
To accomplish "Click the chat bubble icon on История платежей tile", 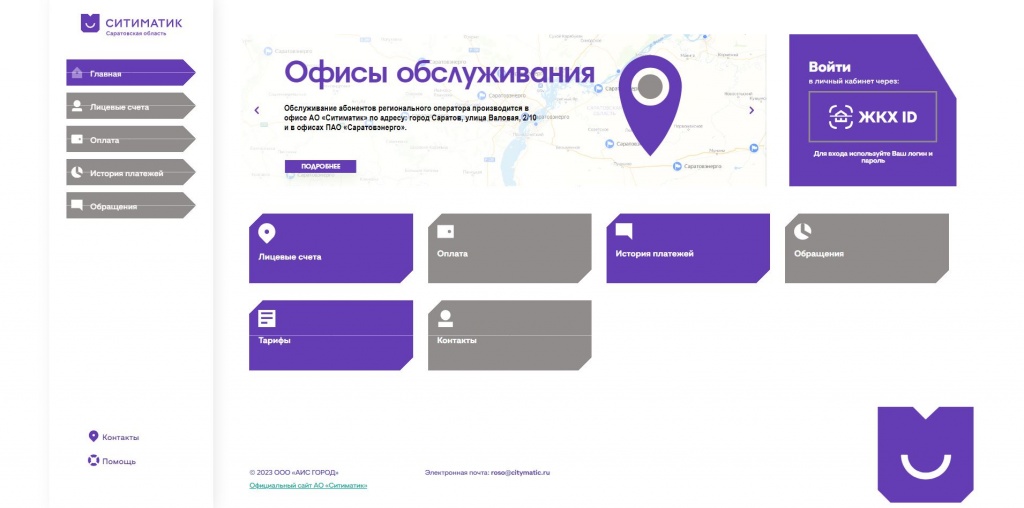I will (x=624, y=231).
